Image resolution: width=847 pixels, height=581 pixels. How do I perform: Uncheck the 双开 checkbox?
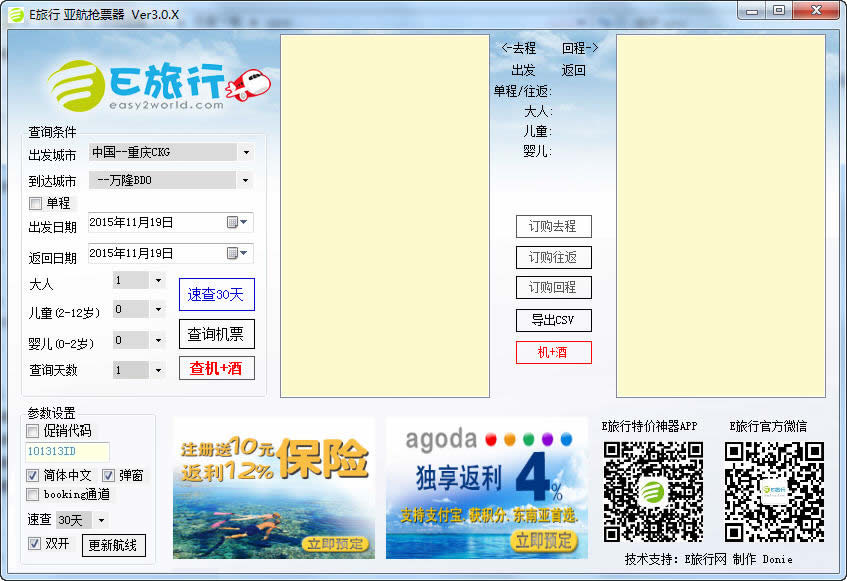tap(34, 543)
